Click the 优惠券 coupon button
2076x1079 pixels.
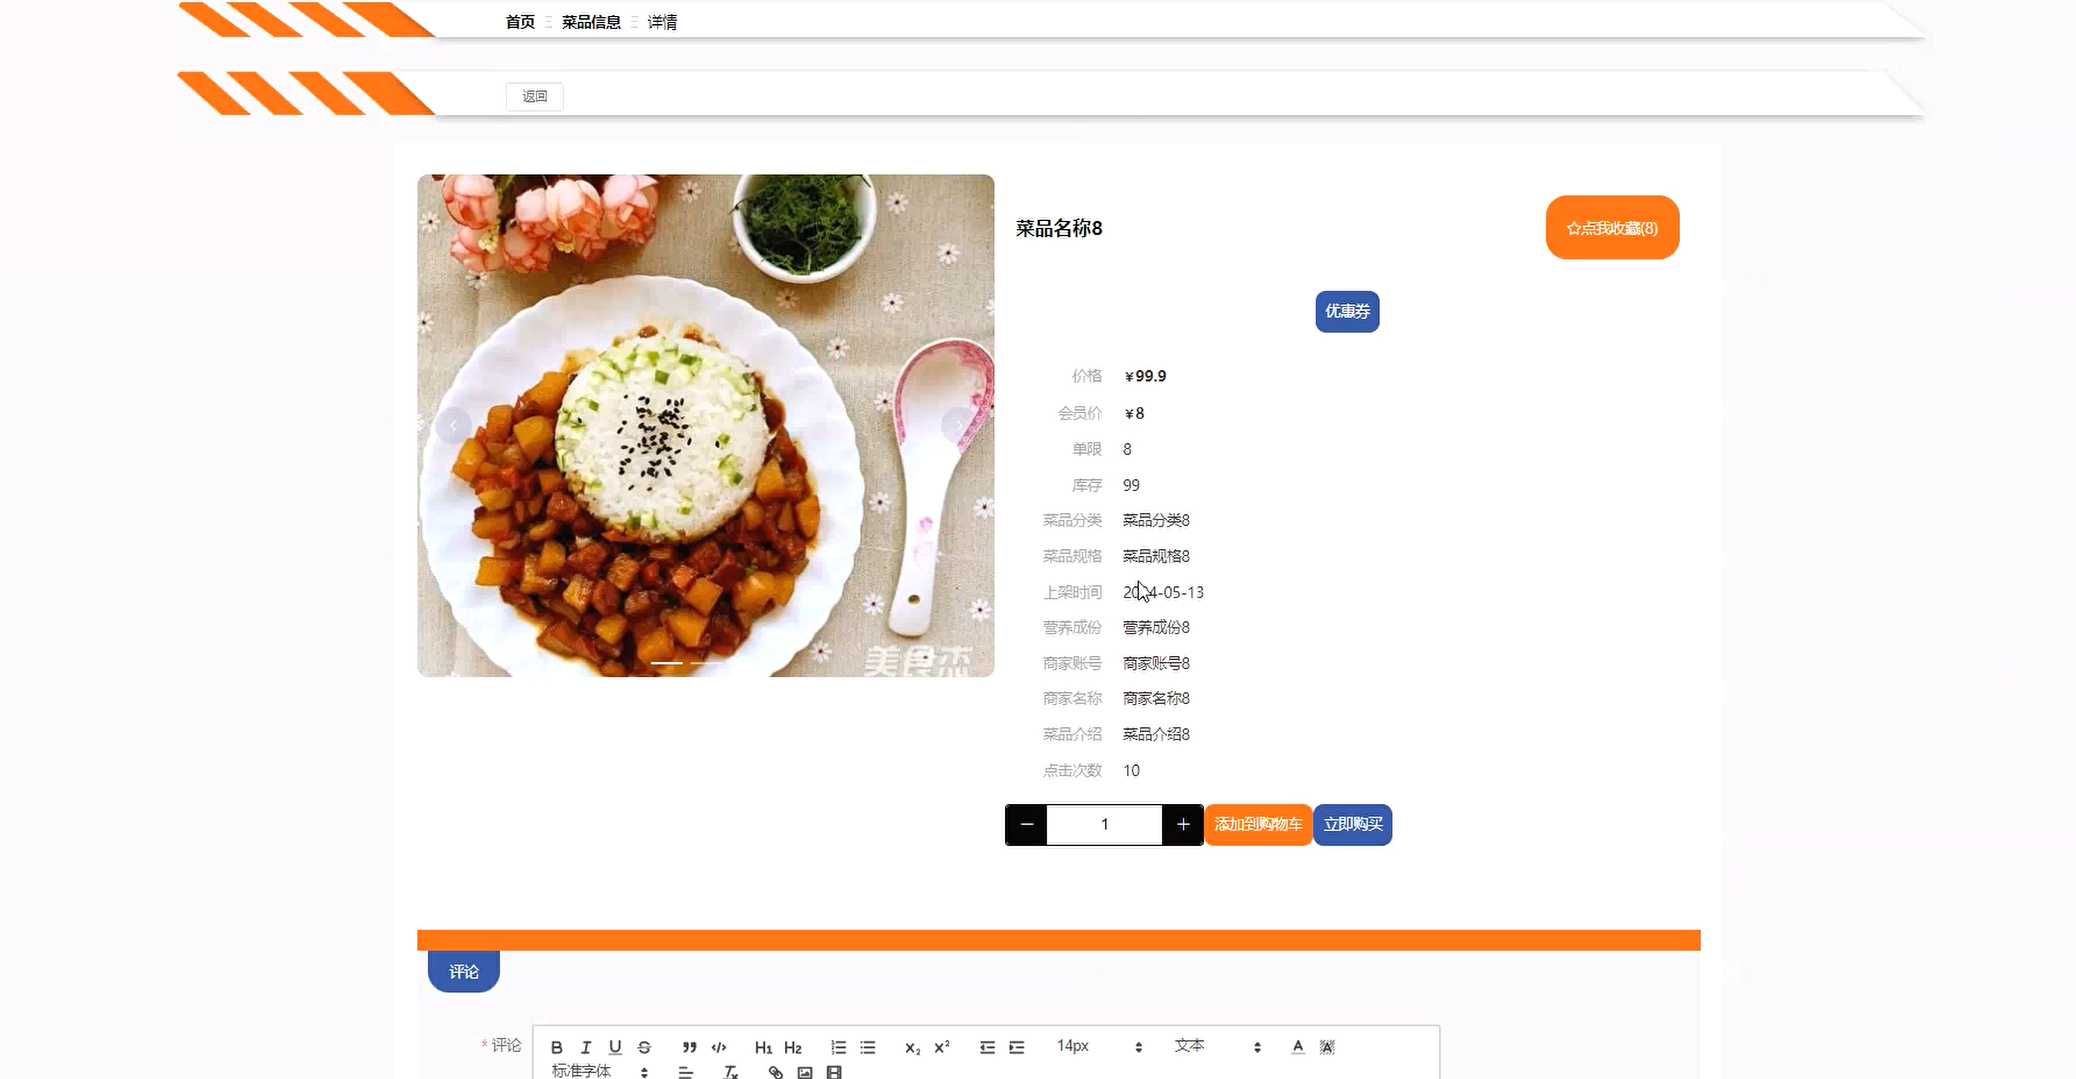tap(1347, 311)
